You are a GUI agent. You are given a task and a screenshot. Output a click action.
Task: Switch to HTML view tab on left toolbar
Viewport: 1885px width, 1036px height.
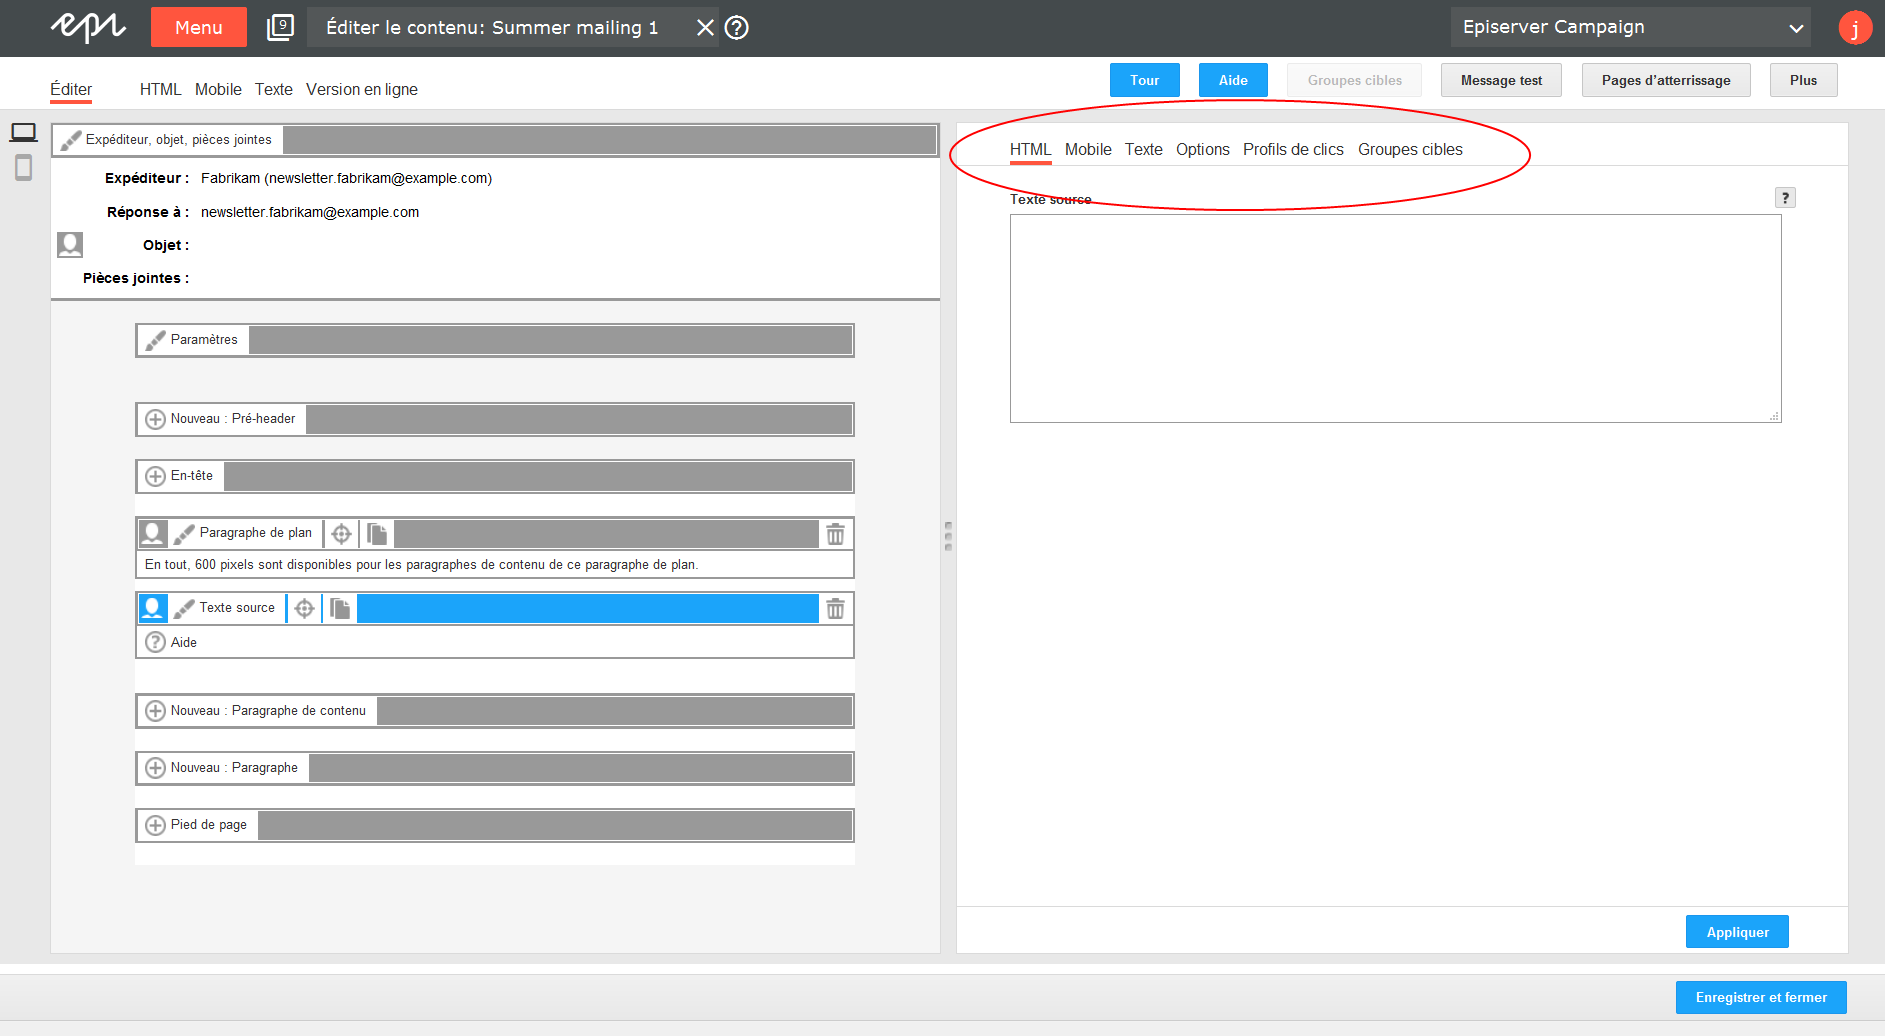pos(160,89)
